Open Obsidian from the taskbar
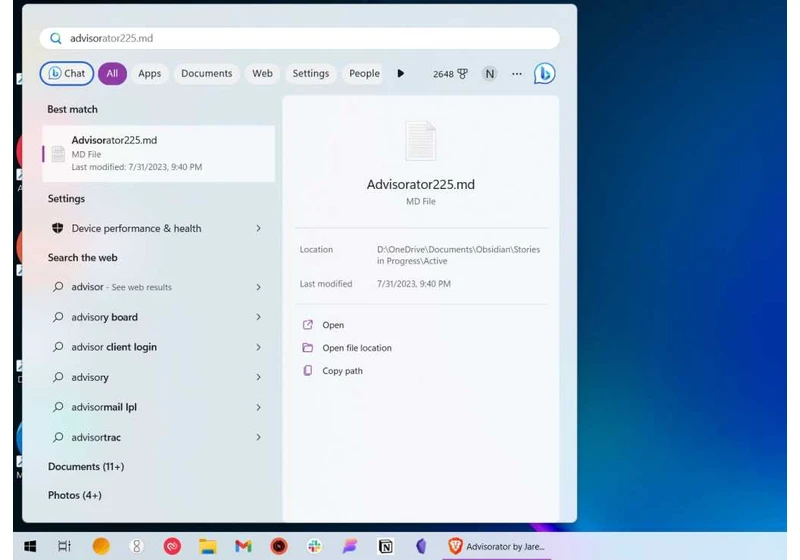 click(421, 547)
